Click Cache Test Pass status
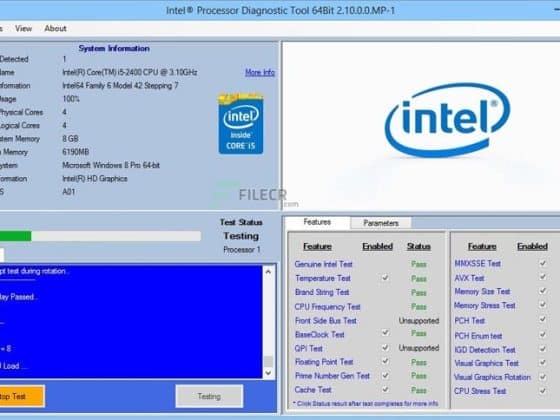 [419, 390]
